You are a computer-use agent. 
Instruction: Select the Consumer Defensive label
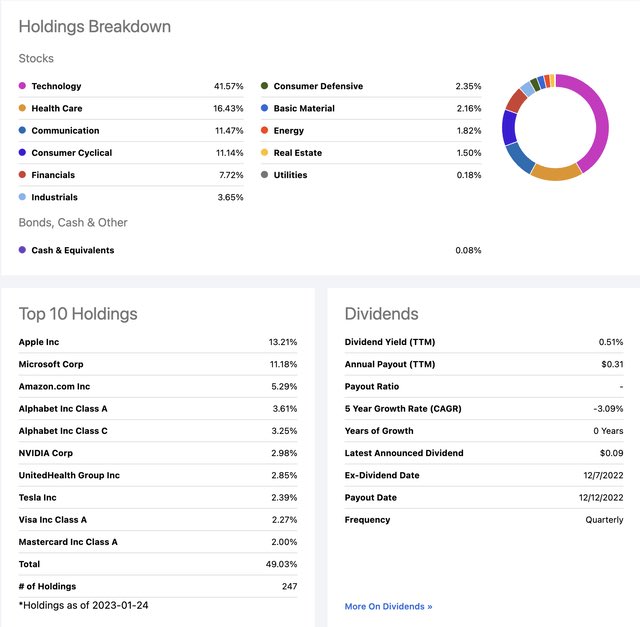(x=318, y=86)
